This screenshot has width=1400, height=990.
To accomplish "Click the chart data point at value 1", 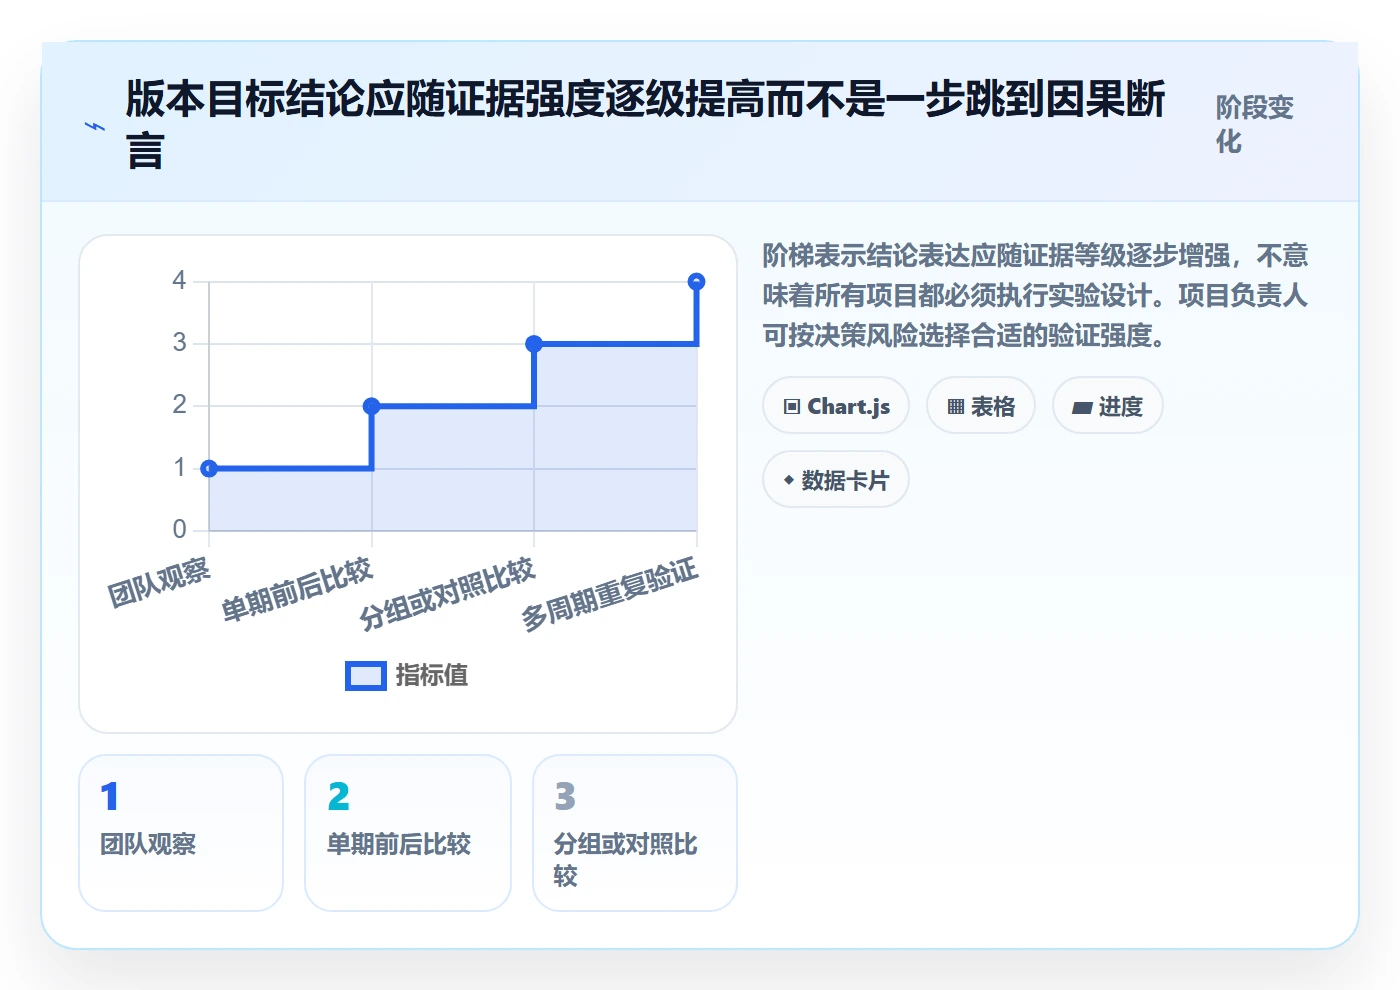I will coord(209,468).
